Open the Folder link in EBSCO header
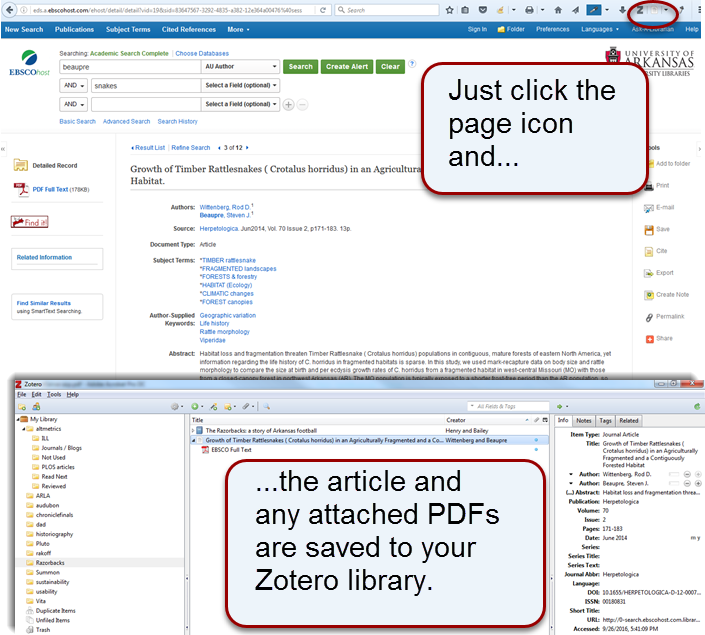The image size is (705, 635). point(511,29)
